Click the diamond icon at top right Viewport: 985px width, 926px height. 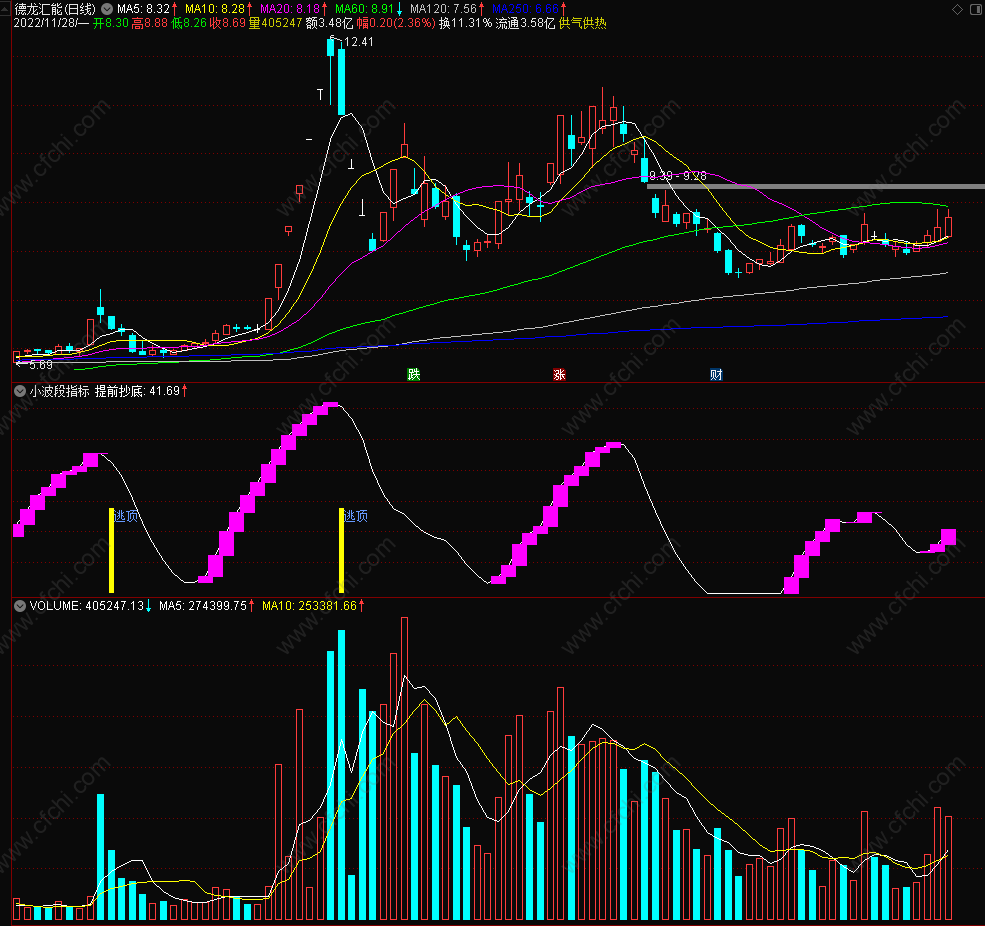957,9
